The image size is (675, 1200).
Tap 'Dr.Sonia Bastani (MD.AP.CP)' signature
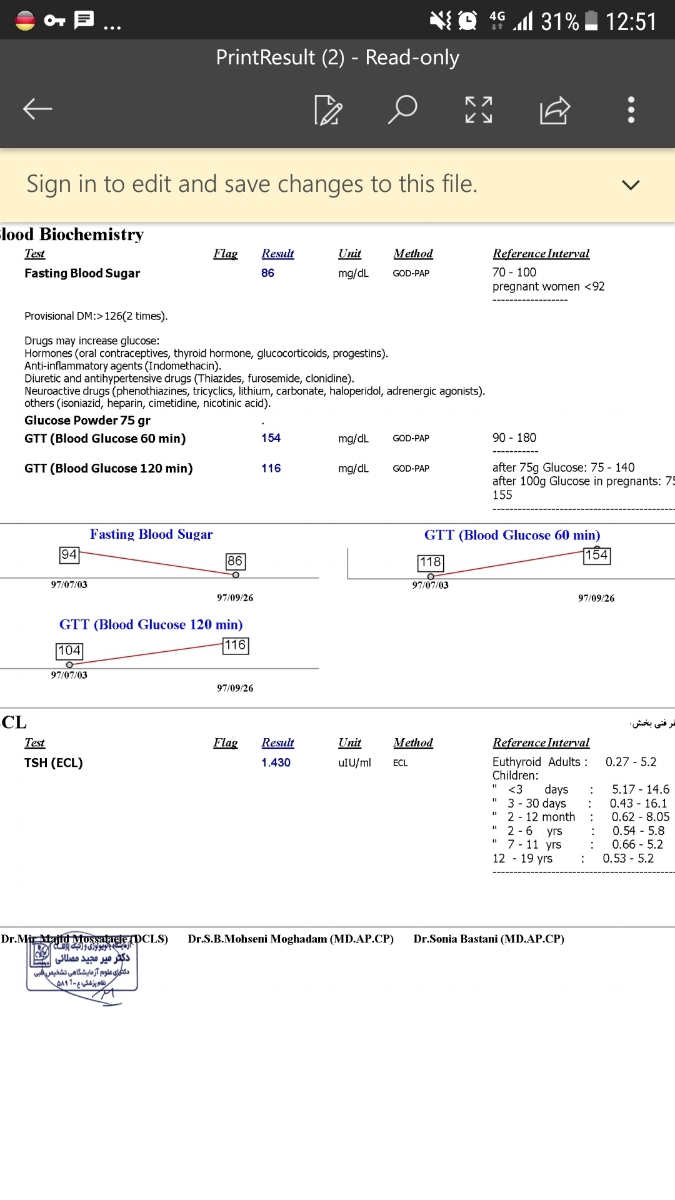click(x=489, y=939)
